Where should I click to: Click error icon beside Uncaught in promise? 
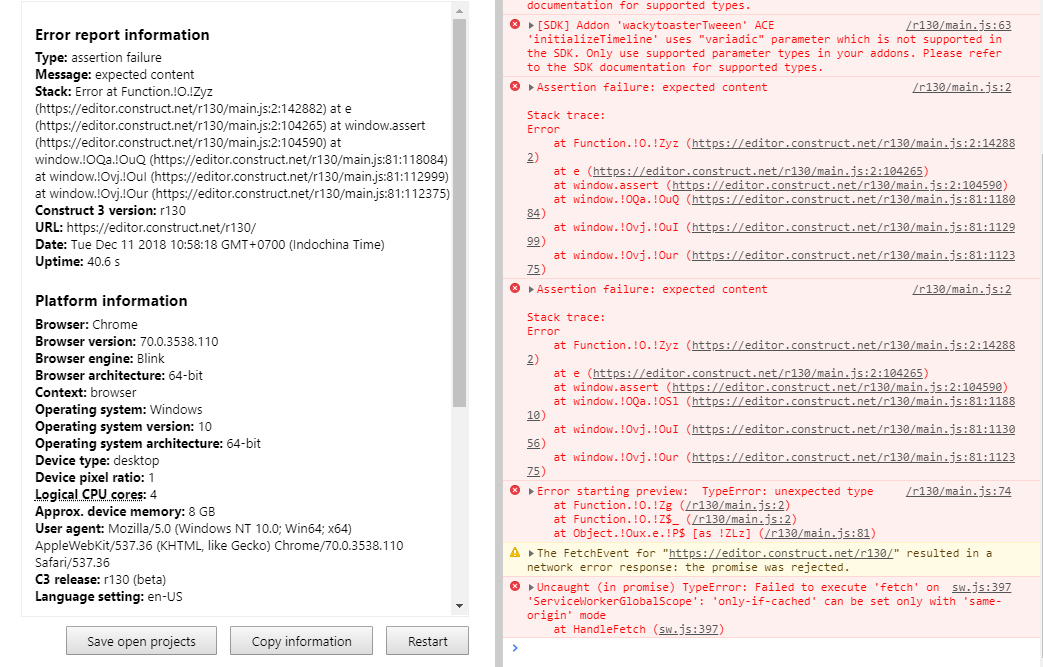515,587
